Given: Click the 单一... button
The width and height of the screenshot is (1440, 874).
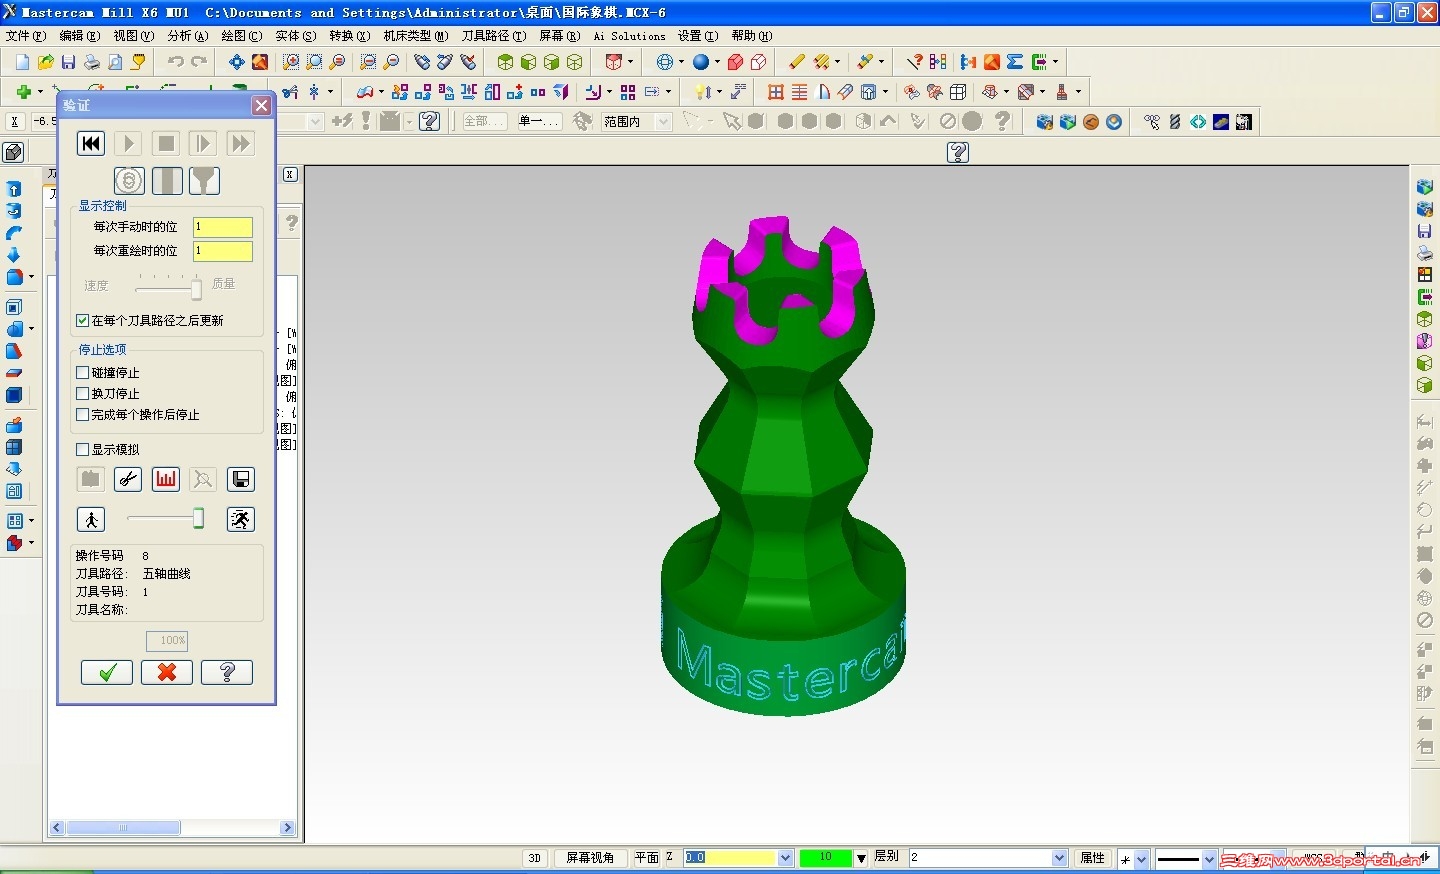Looking at the screenshot, I should pyautogui.click(x=540, y=122).
